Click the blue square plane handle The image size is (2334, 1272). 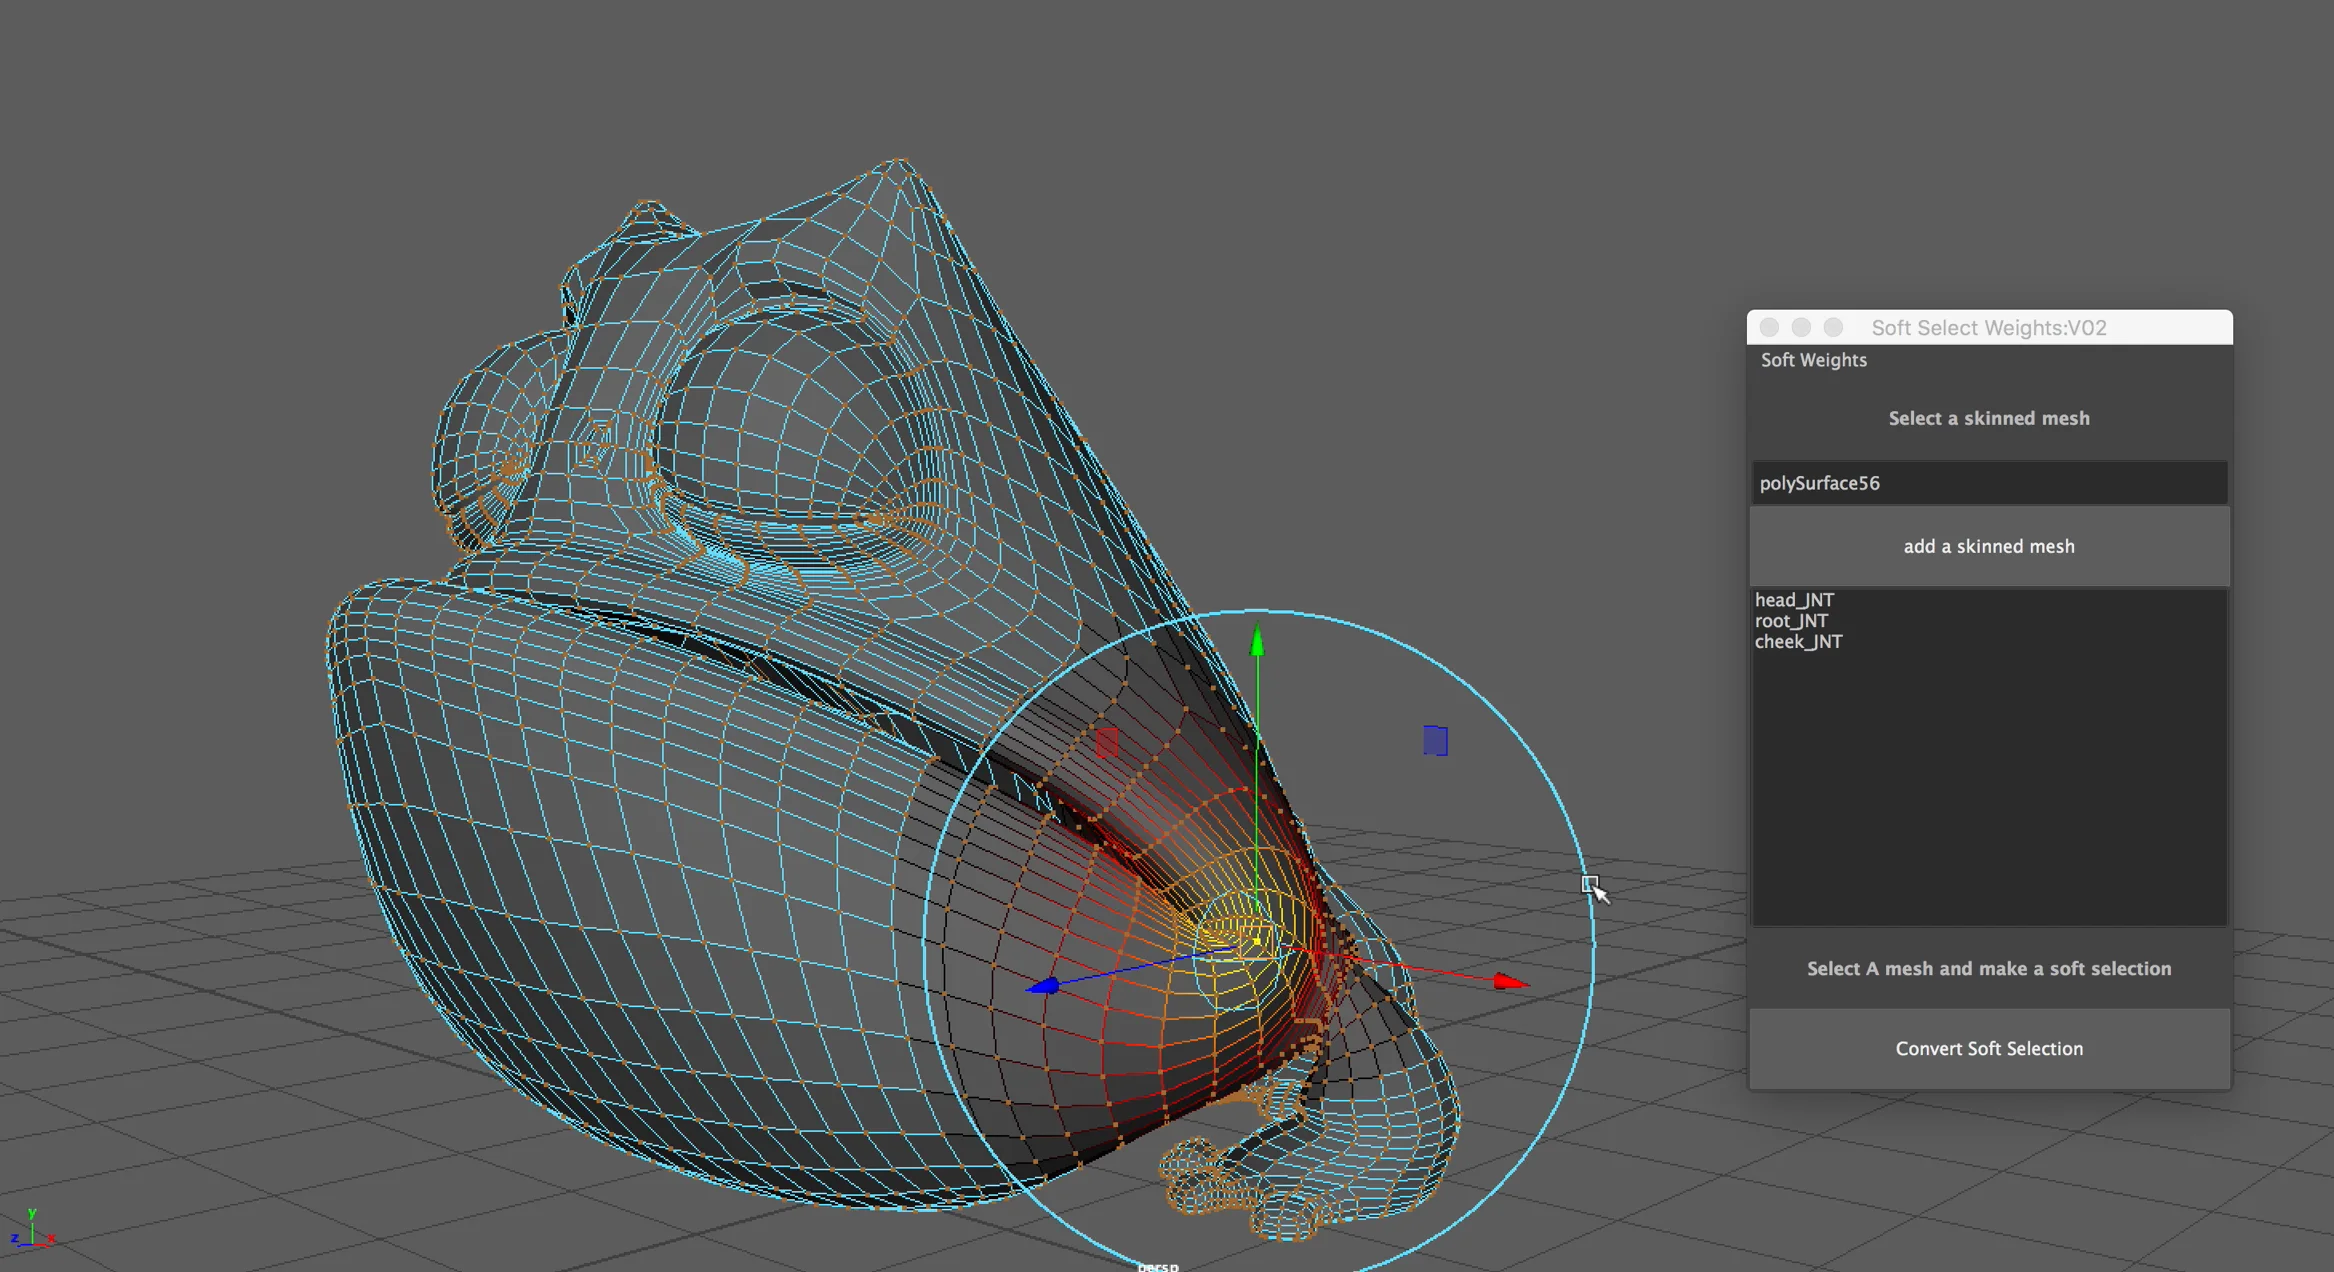click(x=1435, y=740)
